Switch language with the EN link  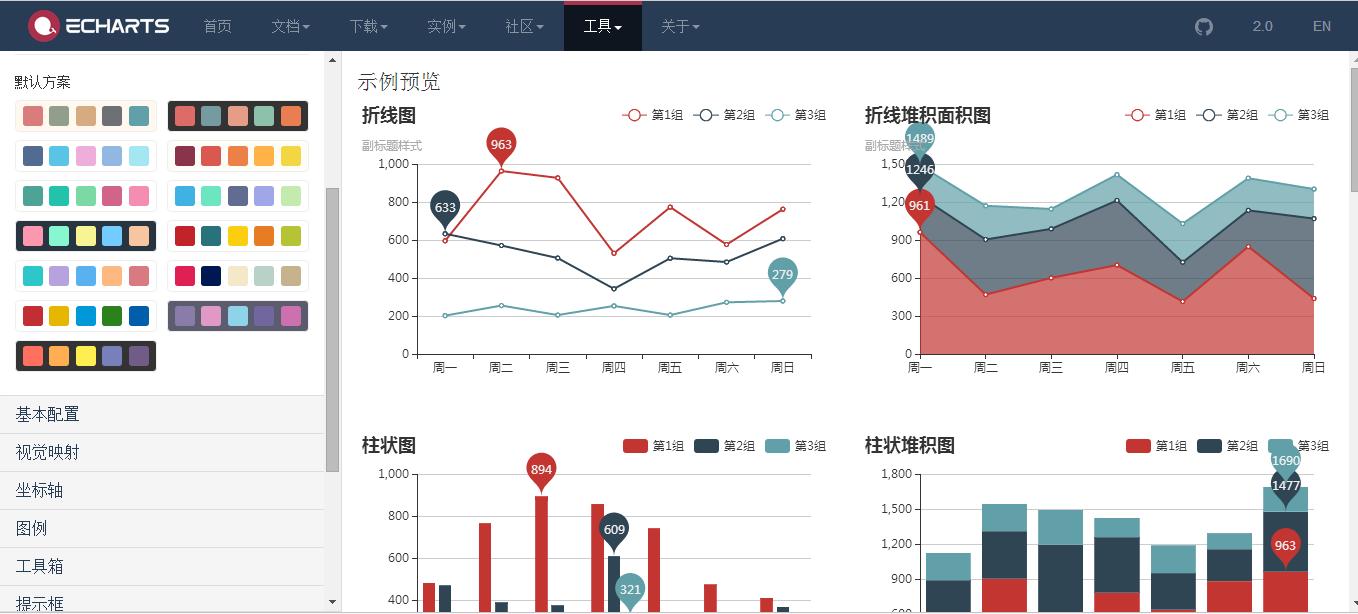[1321, 26]
